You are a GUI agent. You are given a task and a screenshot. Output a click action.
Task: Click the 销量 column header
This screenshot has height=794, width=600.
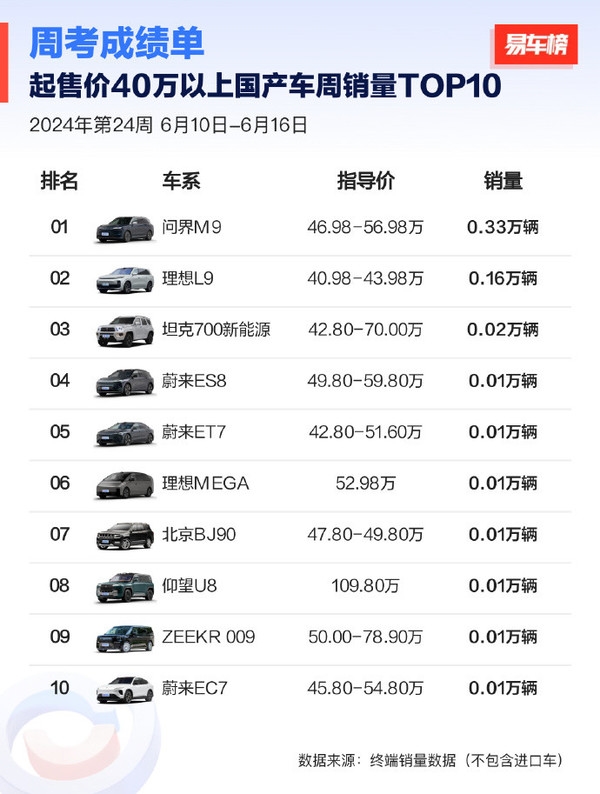[x=503, y=181]
